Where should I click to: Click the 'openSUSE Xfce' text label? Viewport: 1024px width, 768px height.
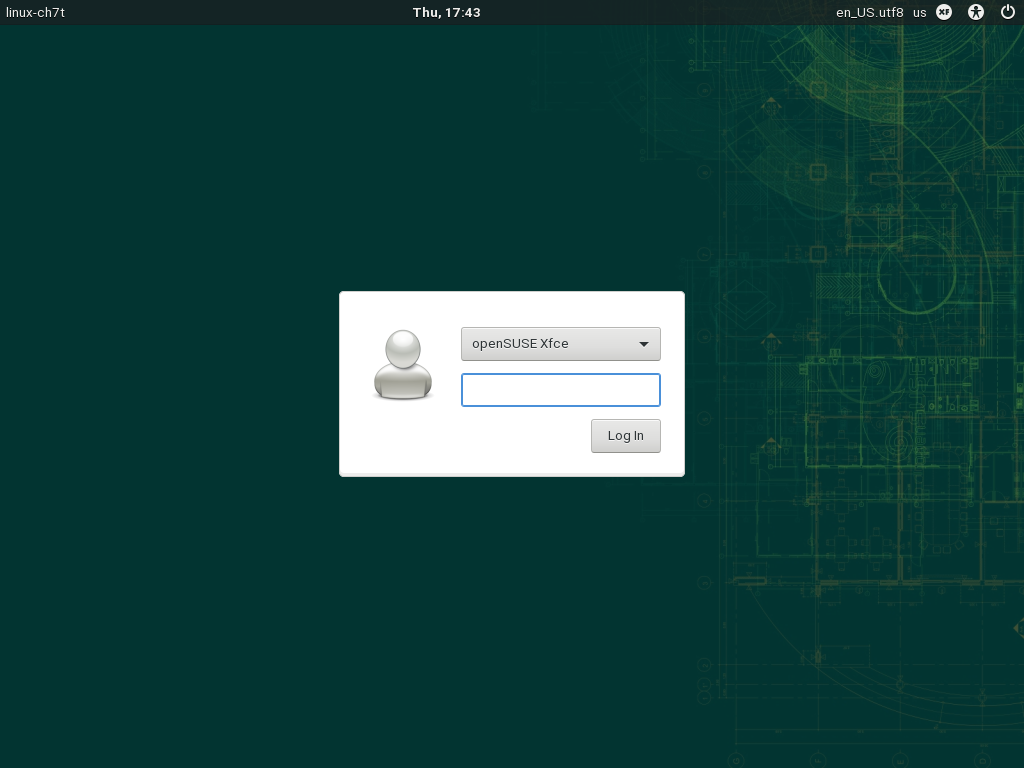click(520, 344)
